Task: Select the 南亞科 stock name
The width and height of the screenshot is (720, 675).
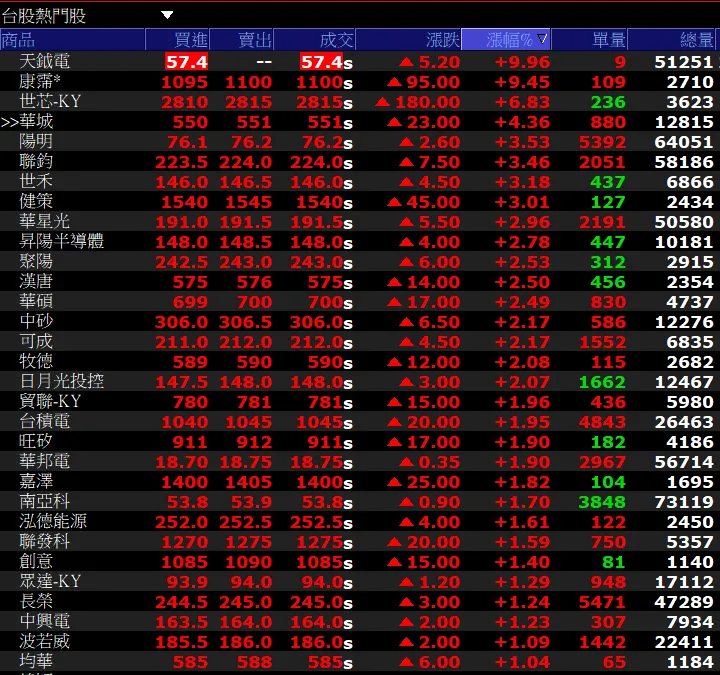Action: pos(45,501)
